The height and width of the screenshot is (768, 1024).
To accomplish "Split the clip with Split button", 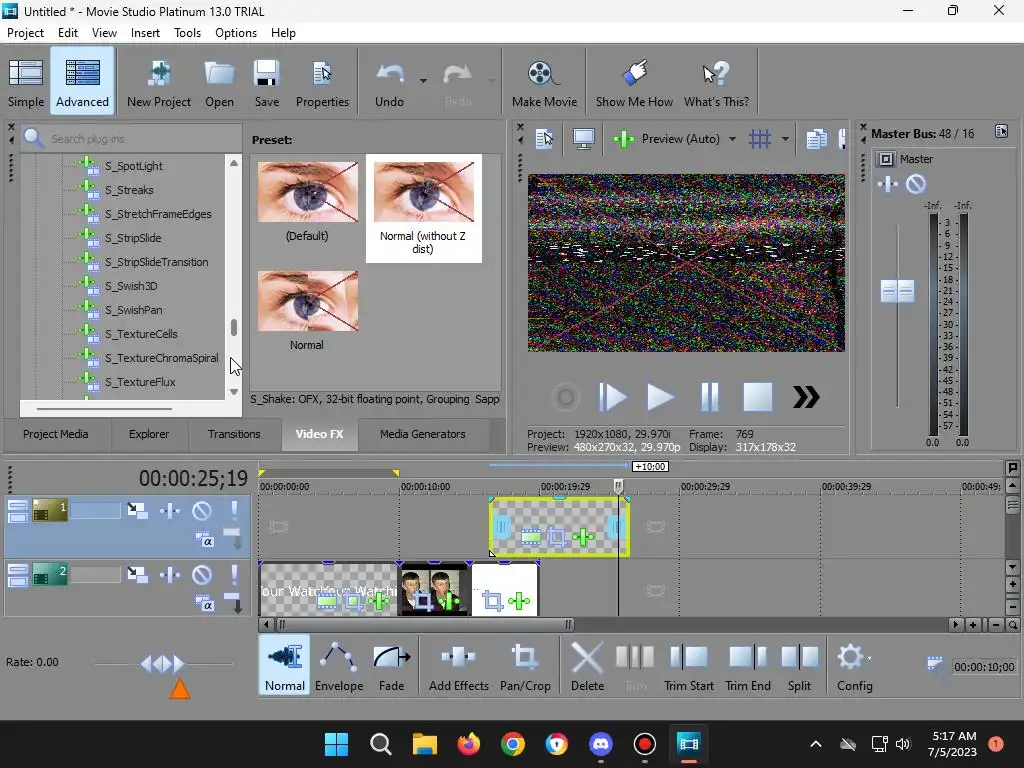I will (x=799, y=666).
